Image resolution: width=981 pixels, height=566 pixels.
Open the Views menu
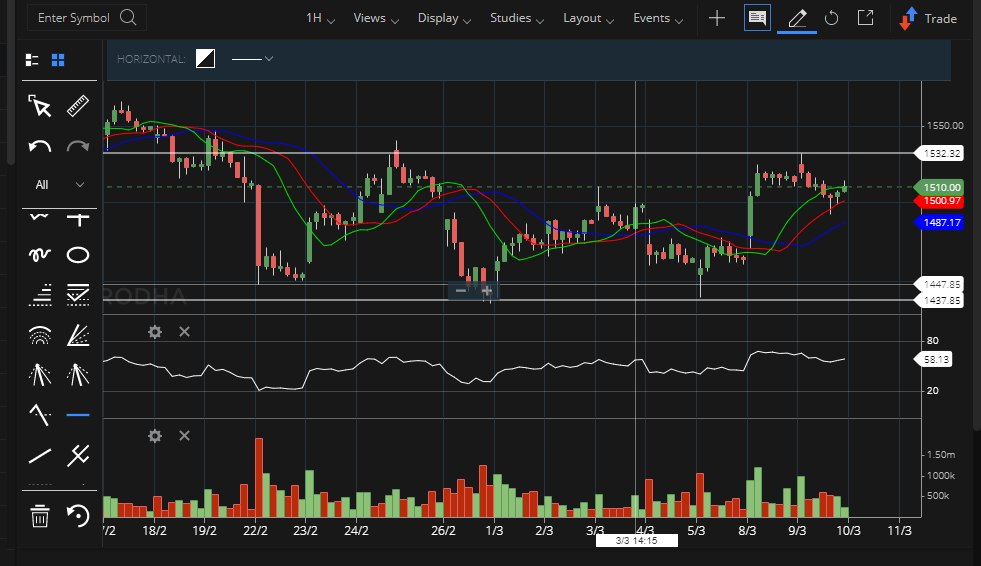pyautogui.click(x=376, y=18)
